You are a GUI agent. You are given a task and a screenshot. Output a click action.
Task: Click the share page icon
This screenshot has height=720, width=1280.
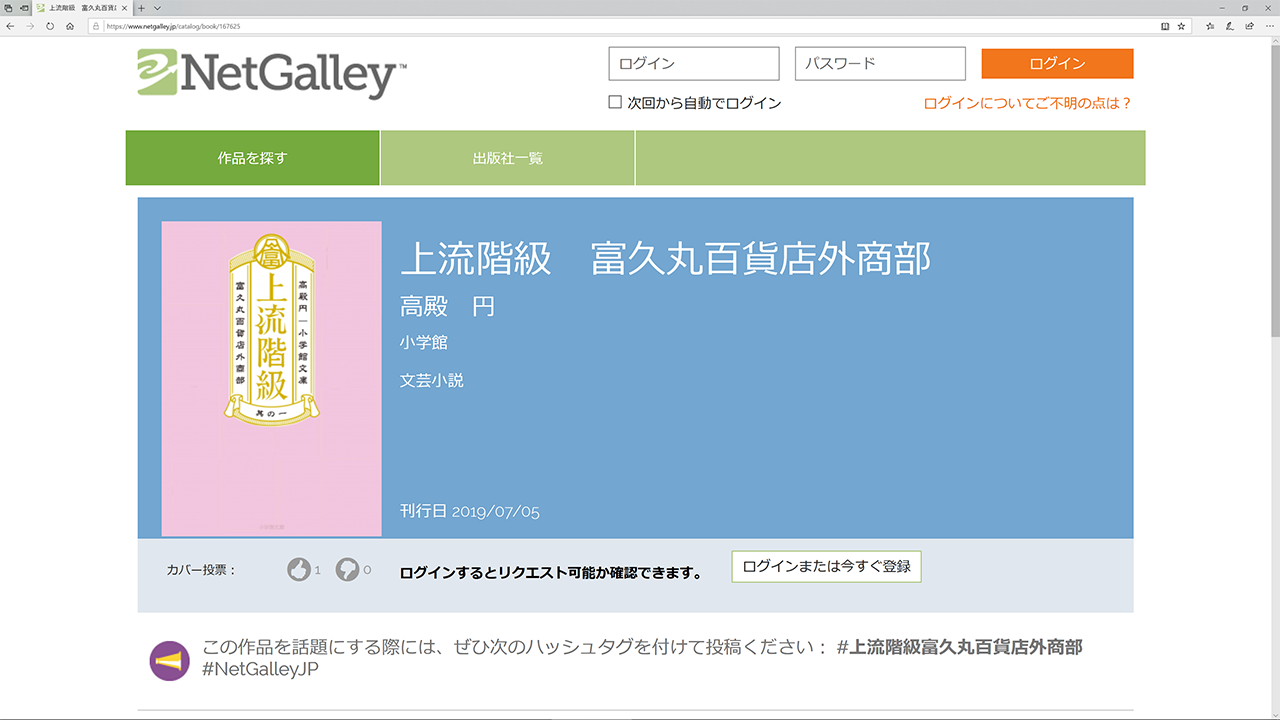(x=1249, y=26)
